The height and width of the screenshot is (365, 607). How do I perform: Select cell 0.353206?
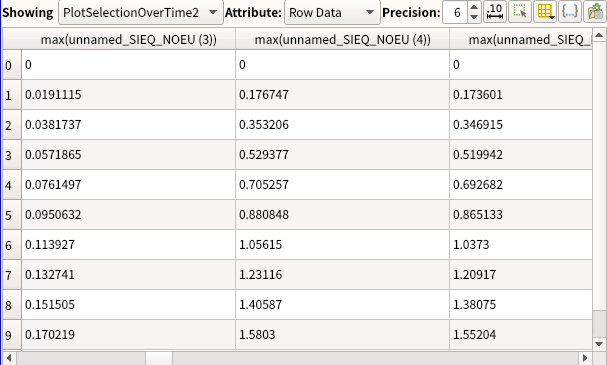pos(342,125)
